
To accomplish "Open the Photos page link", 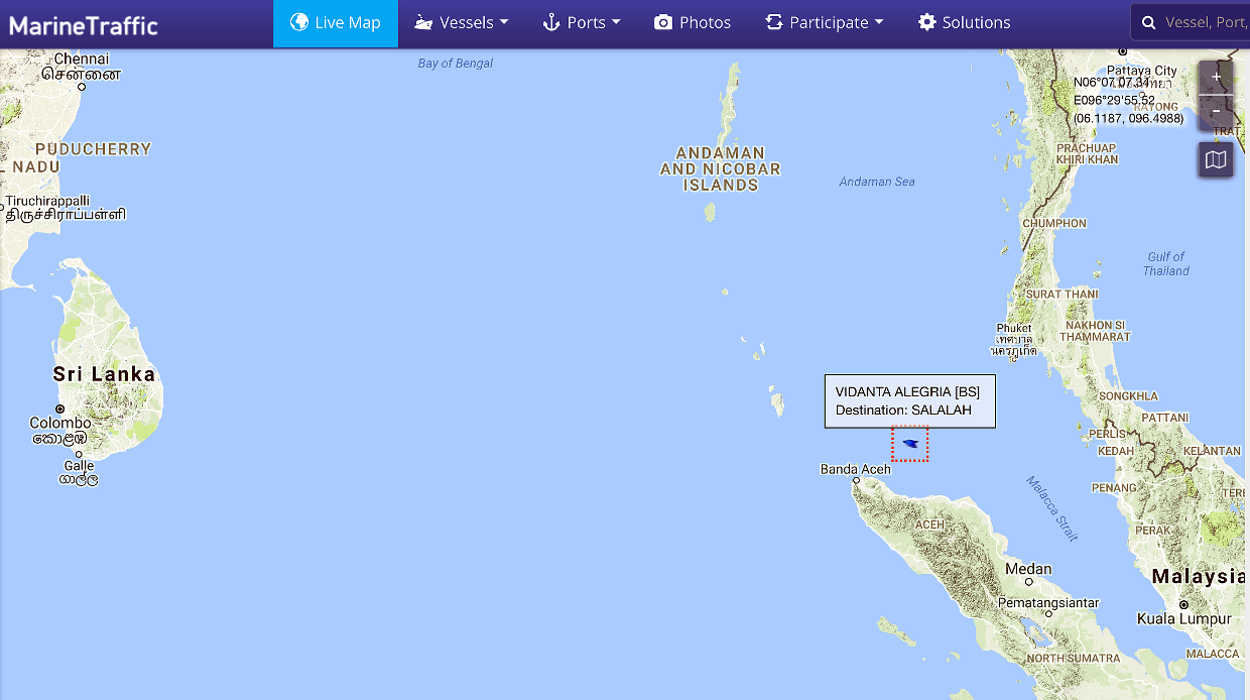I will 705,22.
